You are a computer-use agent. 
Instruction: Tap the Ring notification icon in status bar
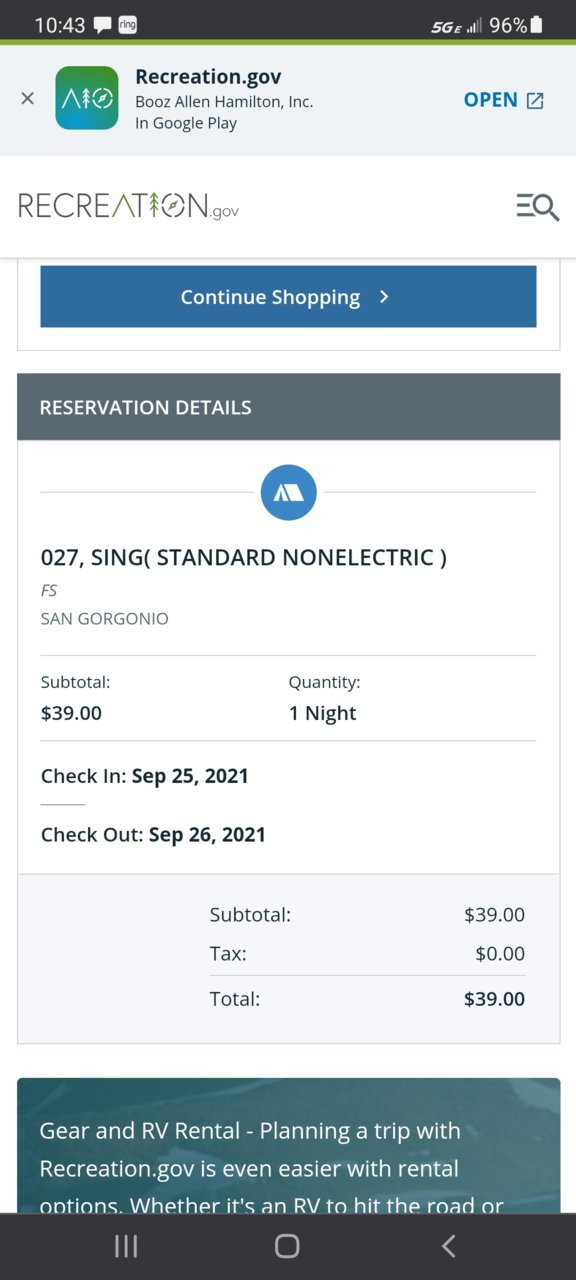point(127,25)
